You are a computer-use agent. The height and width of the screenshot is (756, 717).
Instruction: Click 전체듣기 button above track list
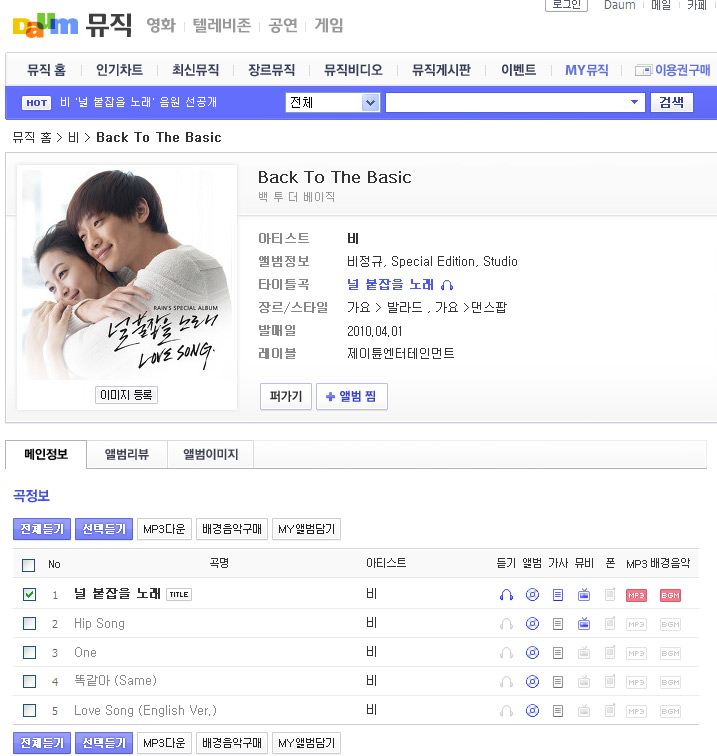pos(42,529)
